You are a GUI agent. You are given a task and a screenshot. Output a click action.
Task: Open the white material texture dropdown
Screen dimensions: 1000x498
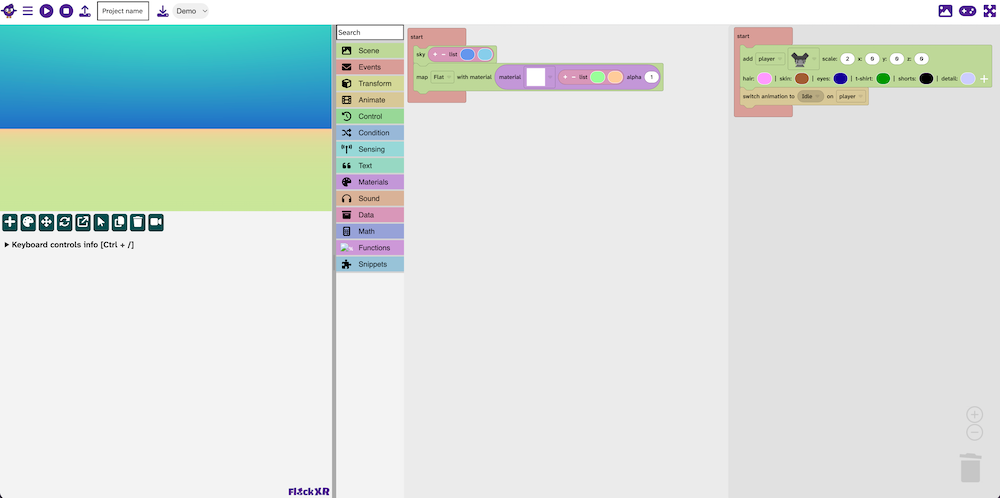(540, 77)
